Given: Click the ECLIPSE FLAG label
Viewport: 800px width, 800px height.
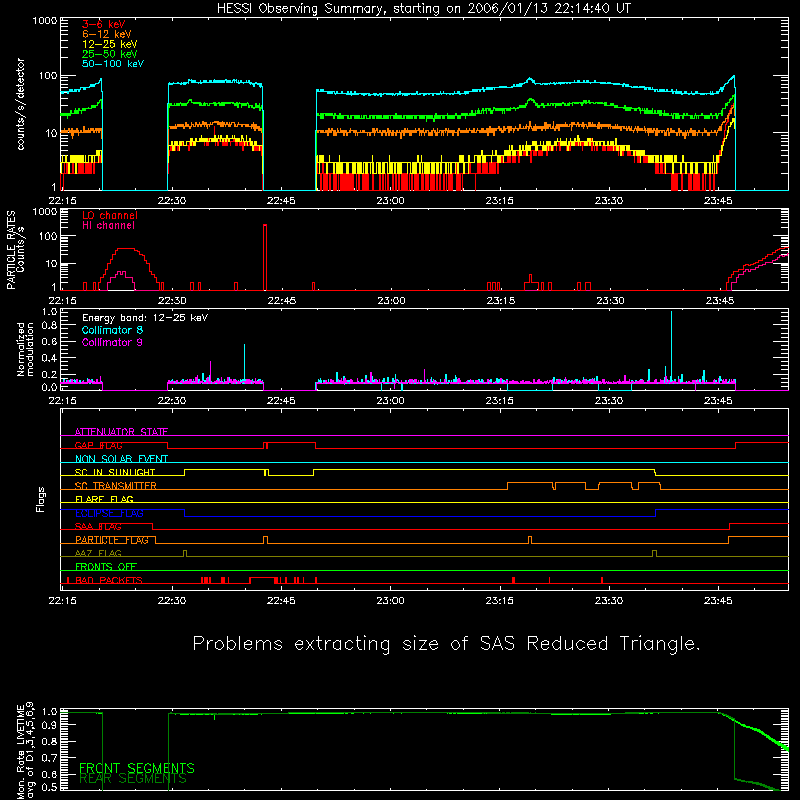Looking at the screenshot, I should pyautogui.click(x=109, y=513).
